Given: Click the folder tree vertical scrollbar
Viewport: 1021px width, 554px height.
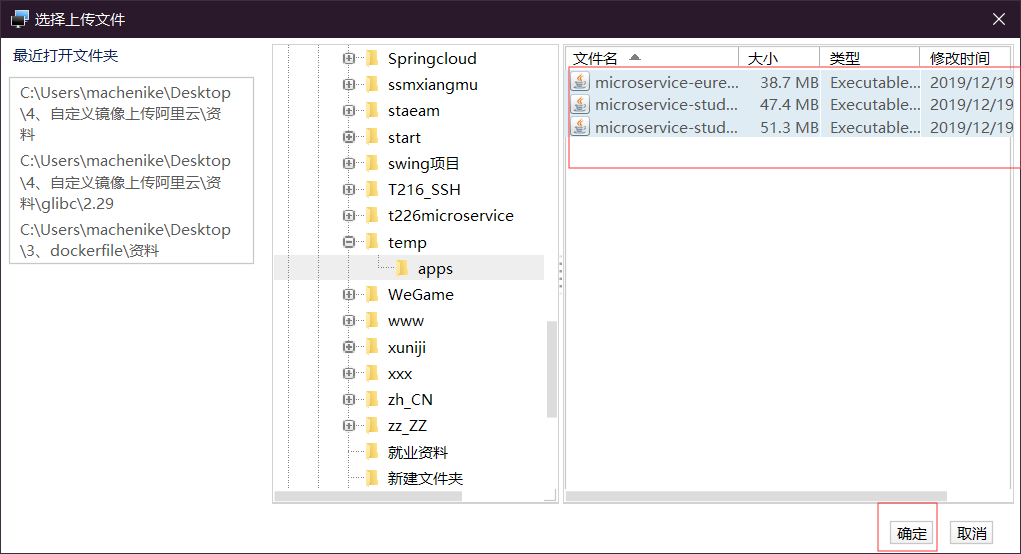Looking at the screenshot, I should point(552,368).
